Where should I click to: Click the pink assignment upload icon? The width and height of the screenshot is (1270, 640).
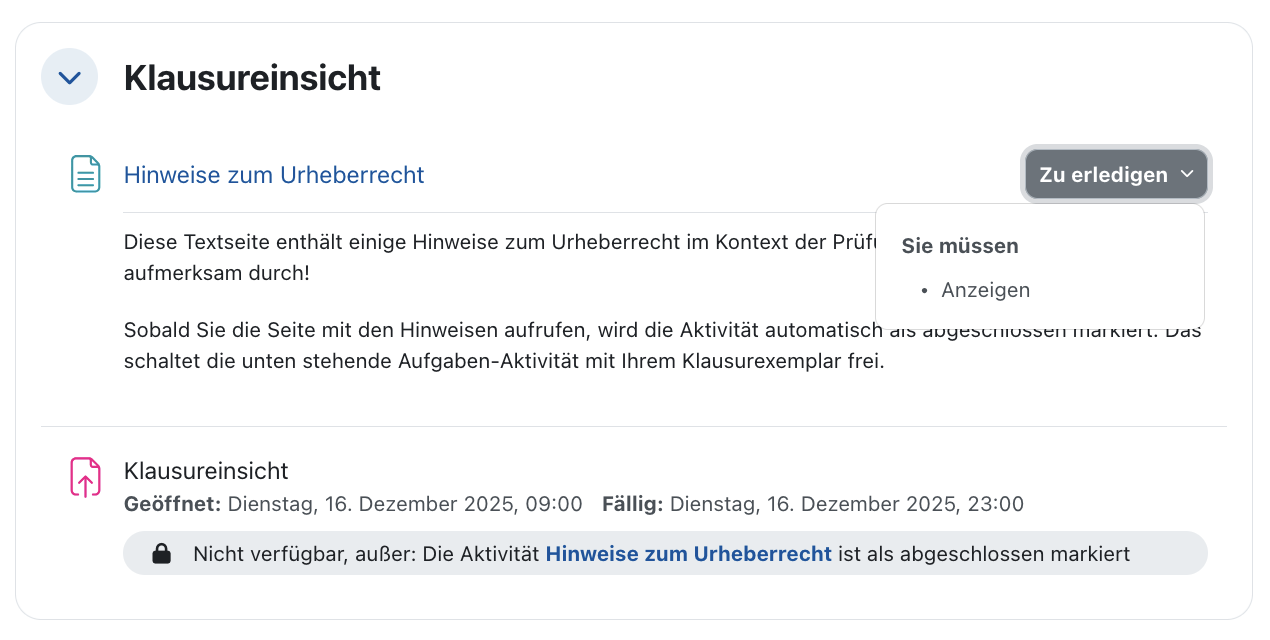(86, 477)
